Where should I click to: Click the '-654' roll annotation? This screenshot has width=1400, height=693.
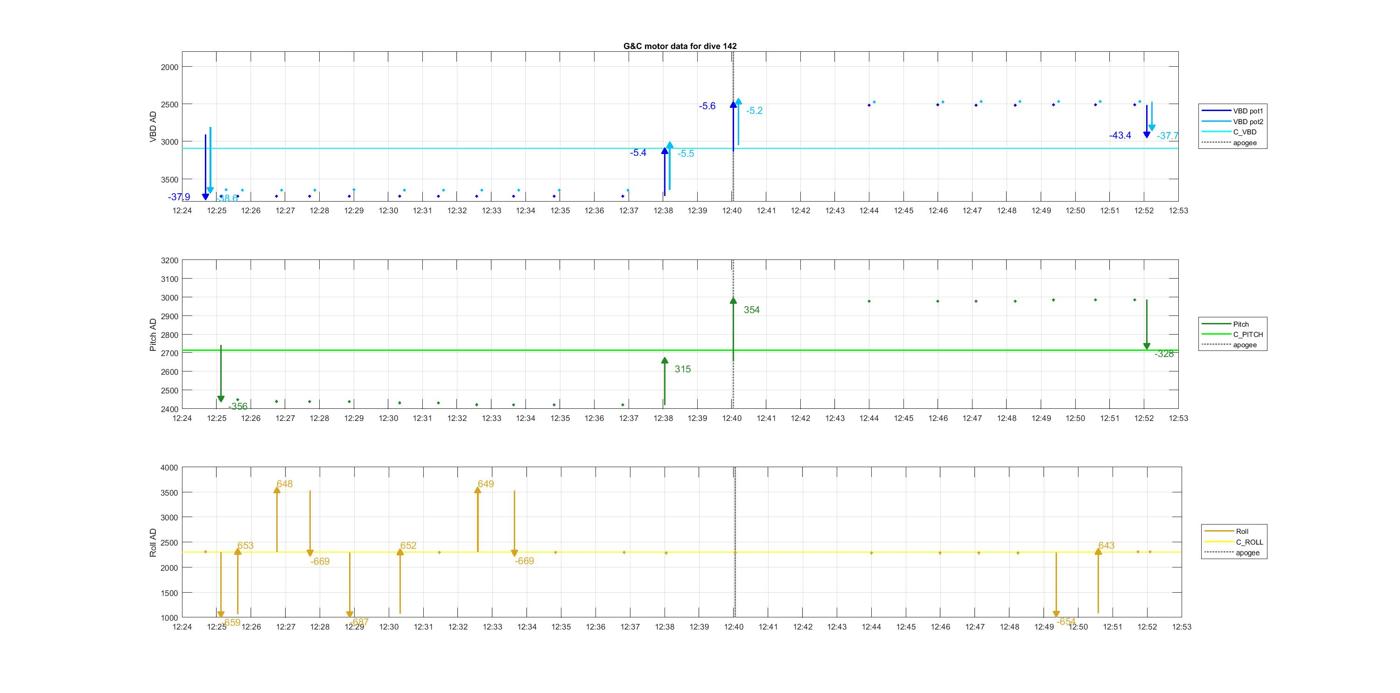1066,621
